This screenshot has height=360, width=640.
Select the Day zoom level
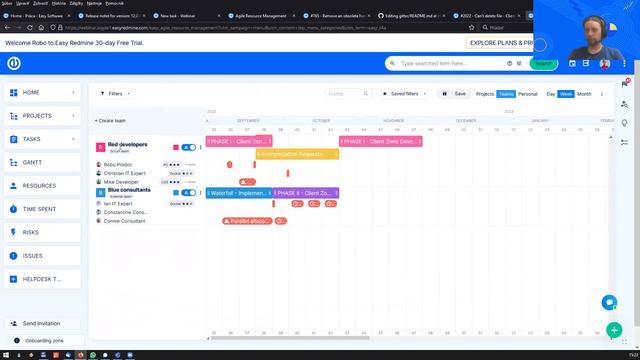click(551, 94)
